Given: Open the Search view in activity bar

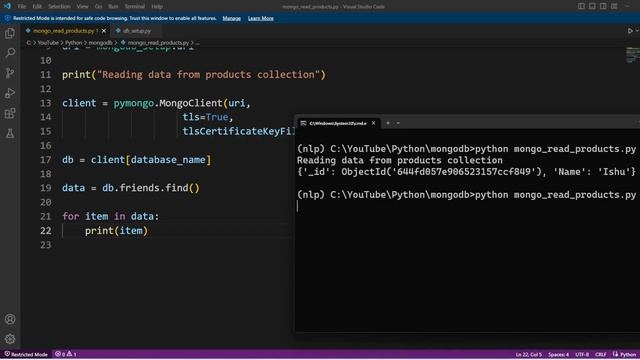Looking at the screenshot, I should pyautogui.click(x=10, y=53).
